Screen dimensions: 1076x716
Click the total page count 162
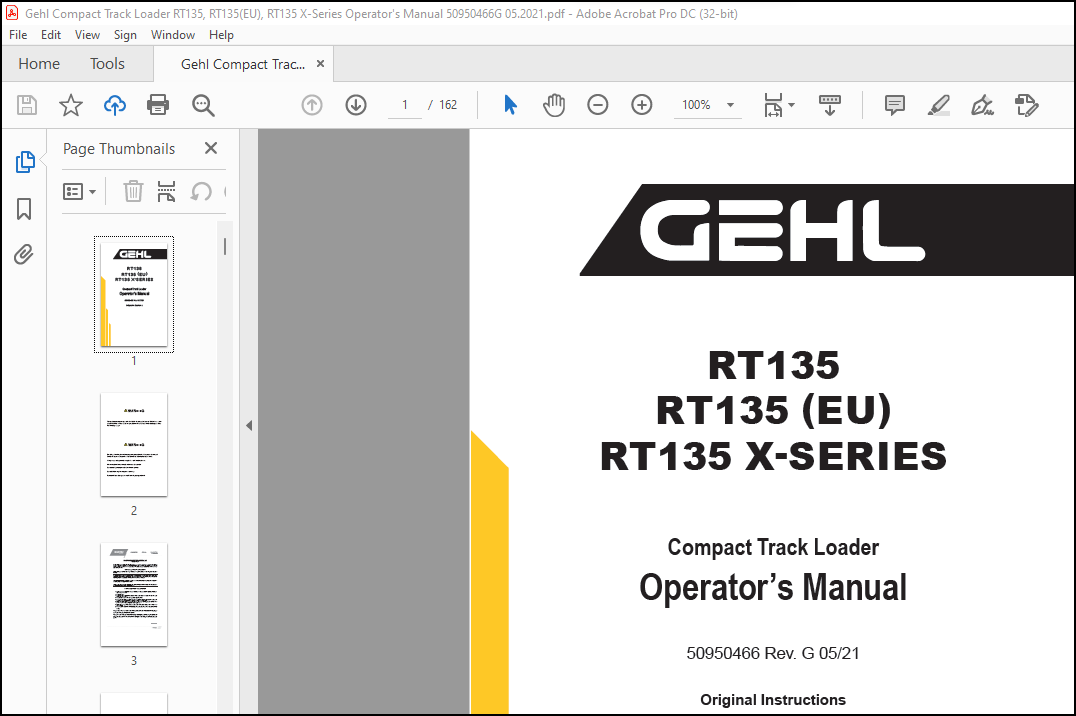[x=448, y=105]
